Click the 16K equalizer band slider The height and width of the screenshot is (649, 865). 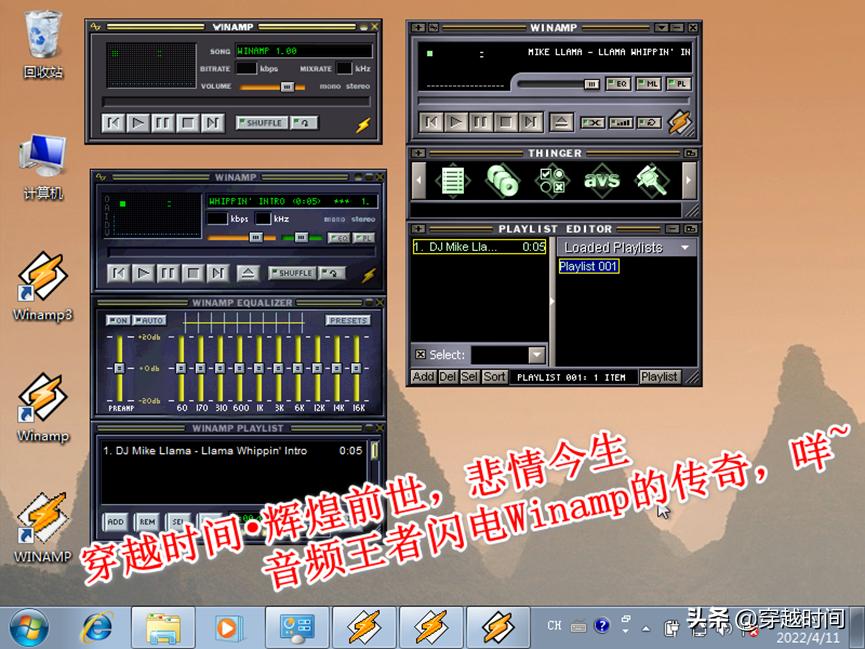tap(356, 368)
